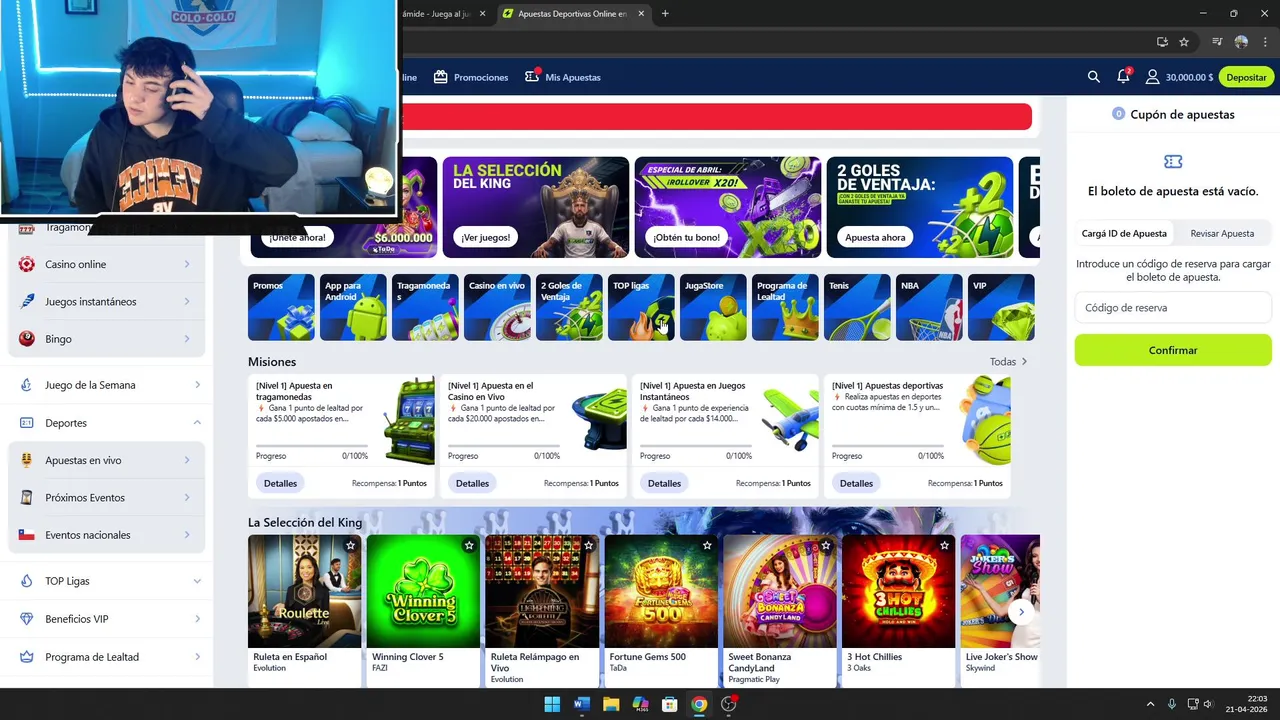Expand TOP Ligas dropdown chevron

click(197, 581)
